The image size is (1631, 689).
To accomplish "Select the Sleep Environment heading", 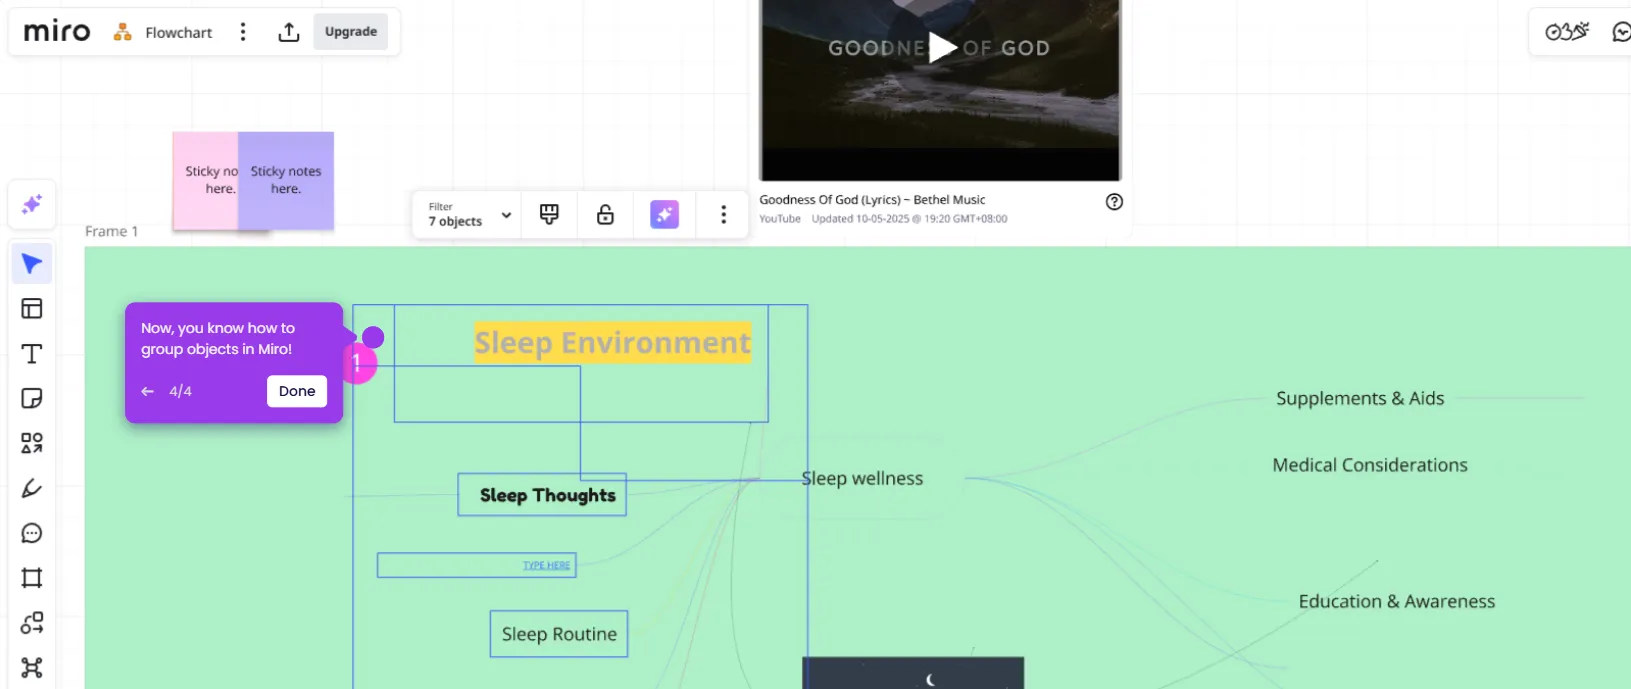I will tap(612, 343).
